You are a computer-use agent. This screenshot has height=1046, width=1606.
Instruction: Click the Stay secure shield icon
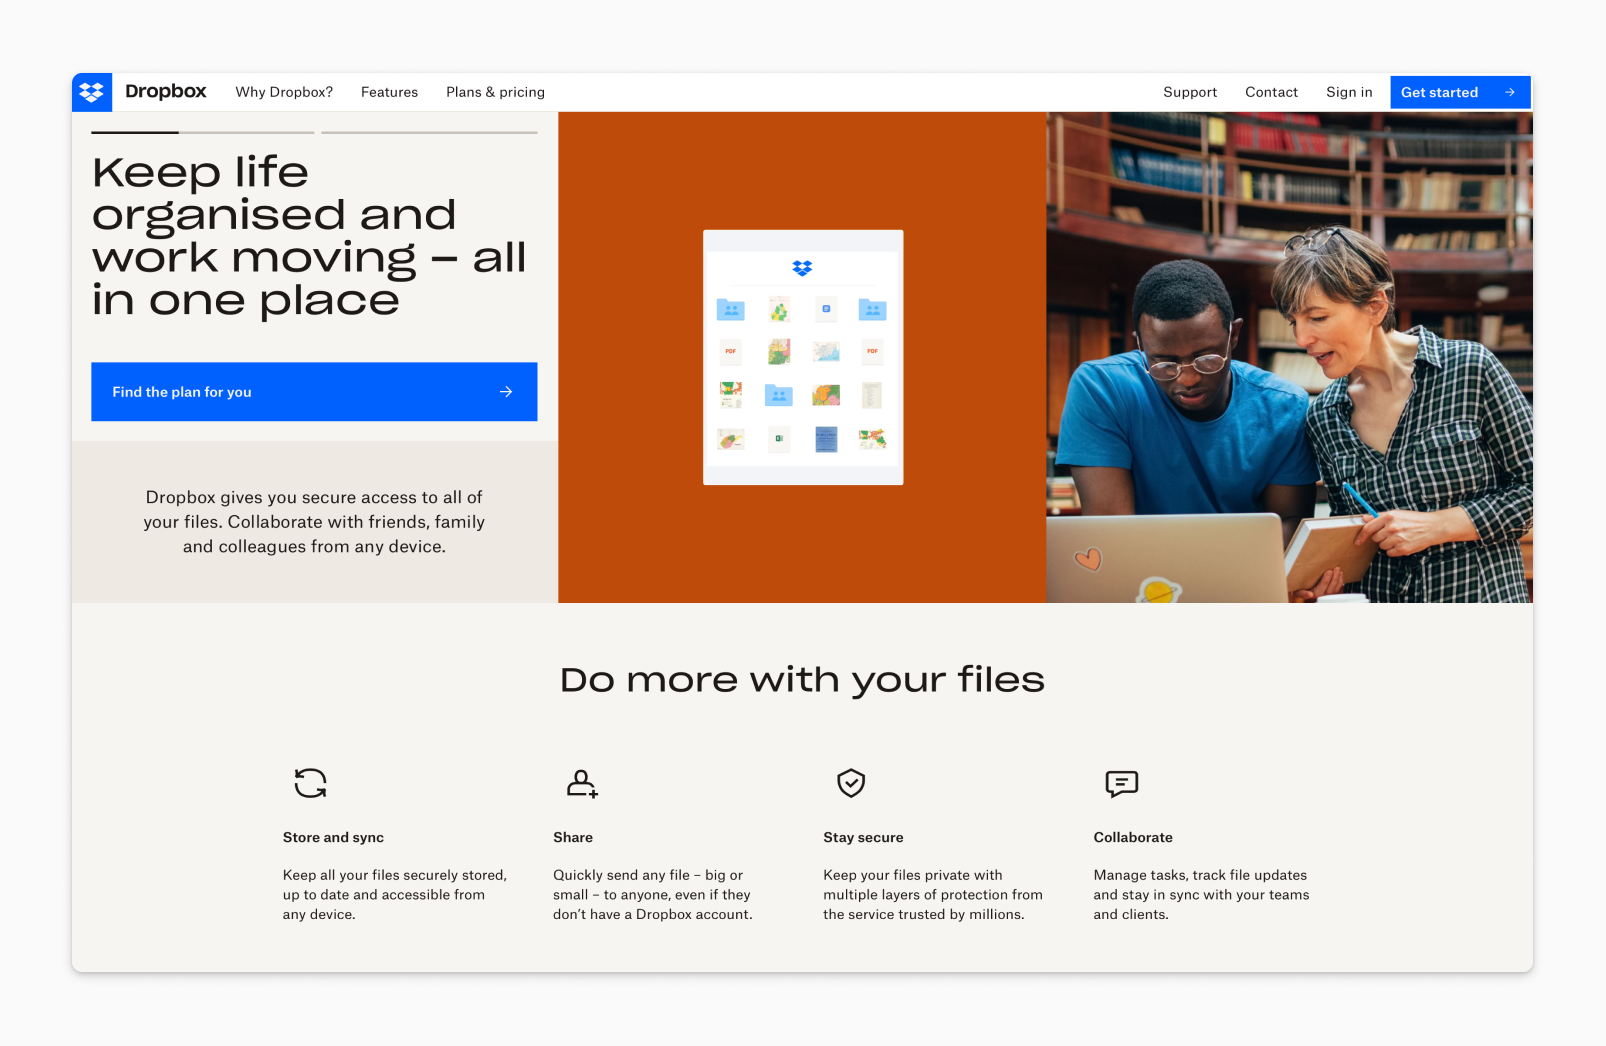(851, 783)
